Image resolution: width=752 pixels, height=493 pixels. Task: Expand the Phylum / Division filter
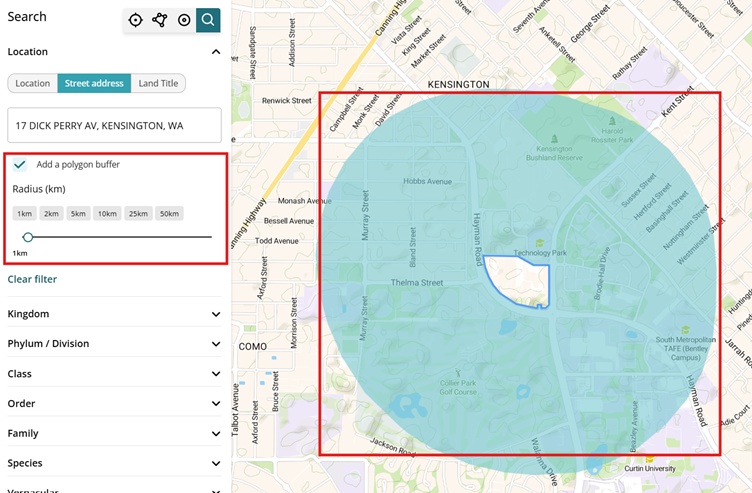[x=216, y=344]
